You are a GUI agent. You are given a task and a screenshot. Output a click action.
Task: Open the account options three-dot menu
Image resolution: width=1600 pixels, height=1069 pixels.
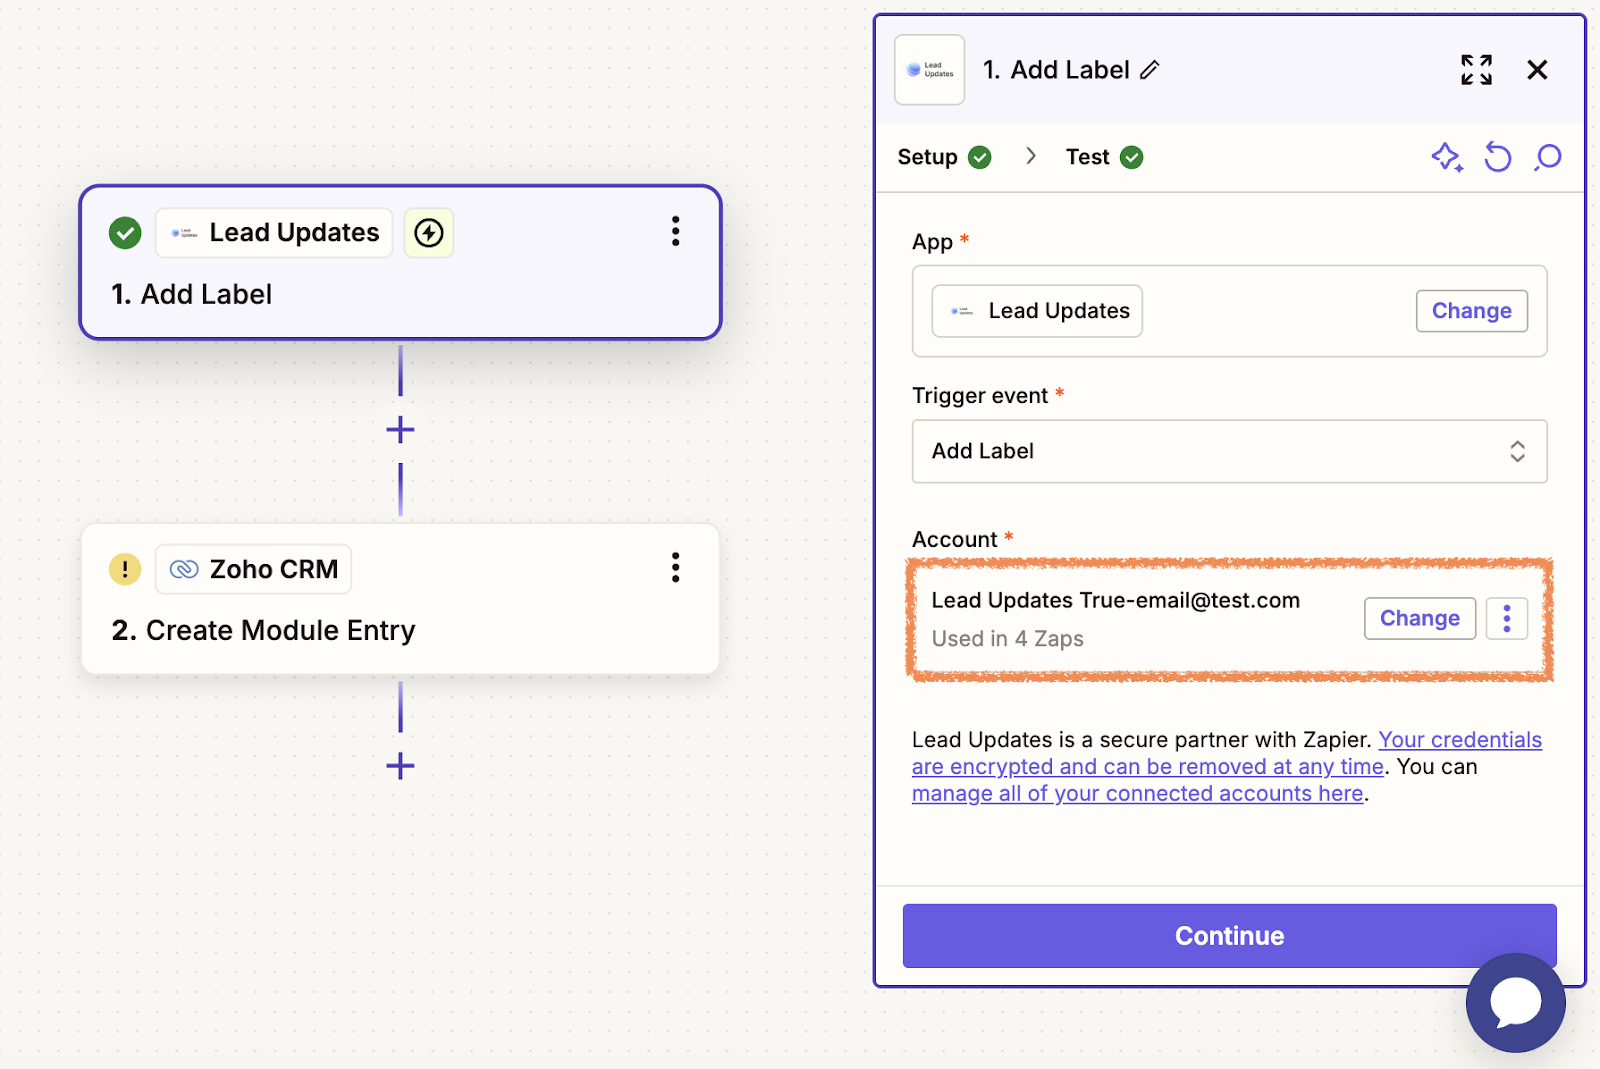tap(1506, 619)
